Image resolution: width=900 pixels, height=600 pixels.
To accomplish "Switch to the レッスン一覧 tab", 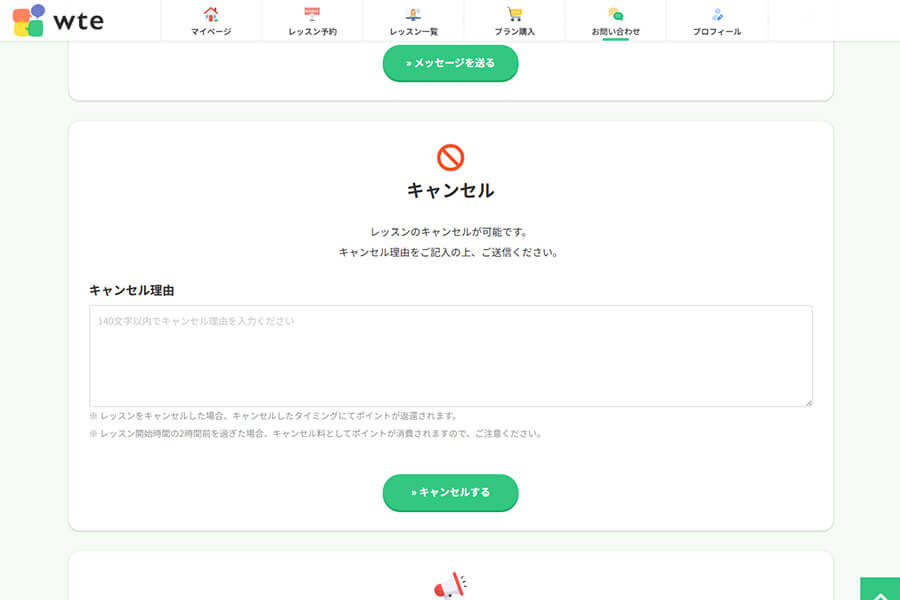I will point(412,31).
